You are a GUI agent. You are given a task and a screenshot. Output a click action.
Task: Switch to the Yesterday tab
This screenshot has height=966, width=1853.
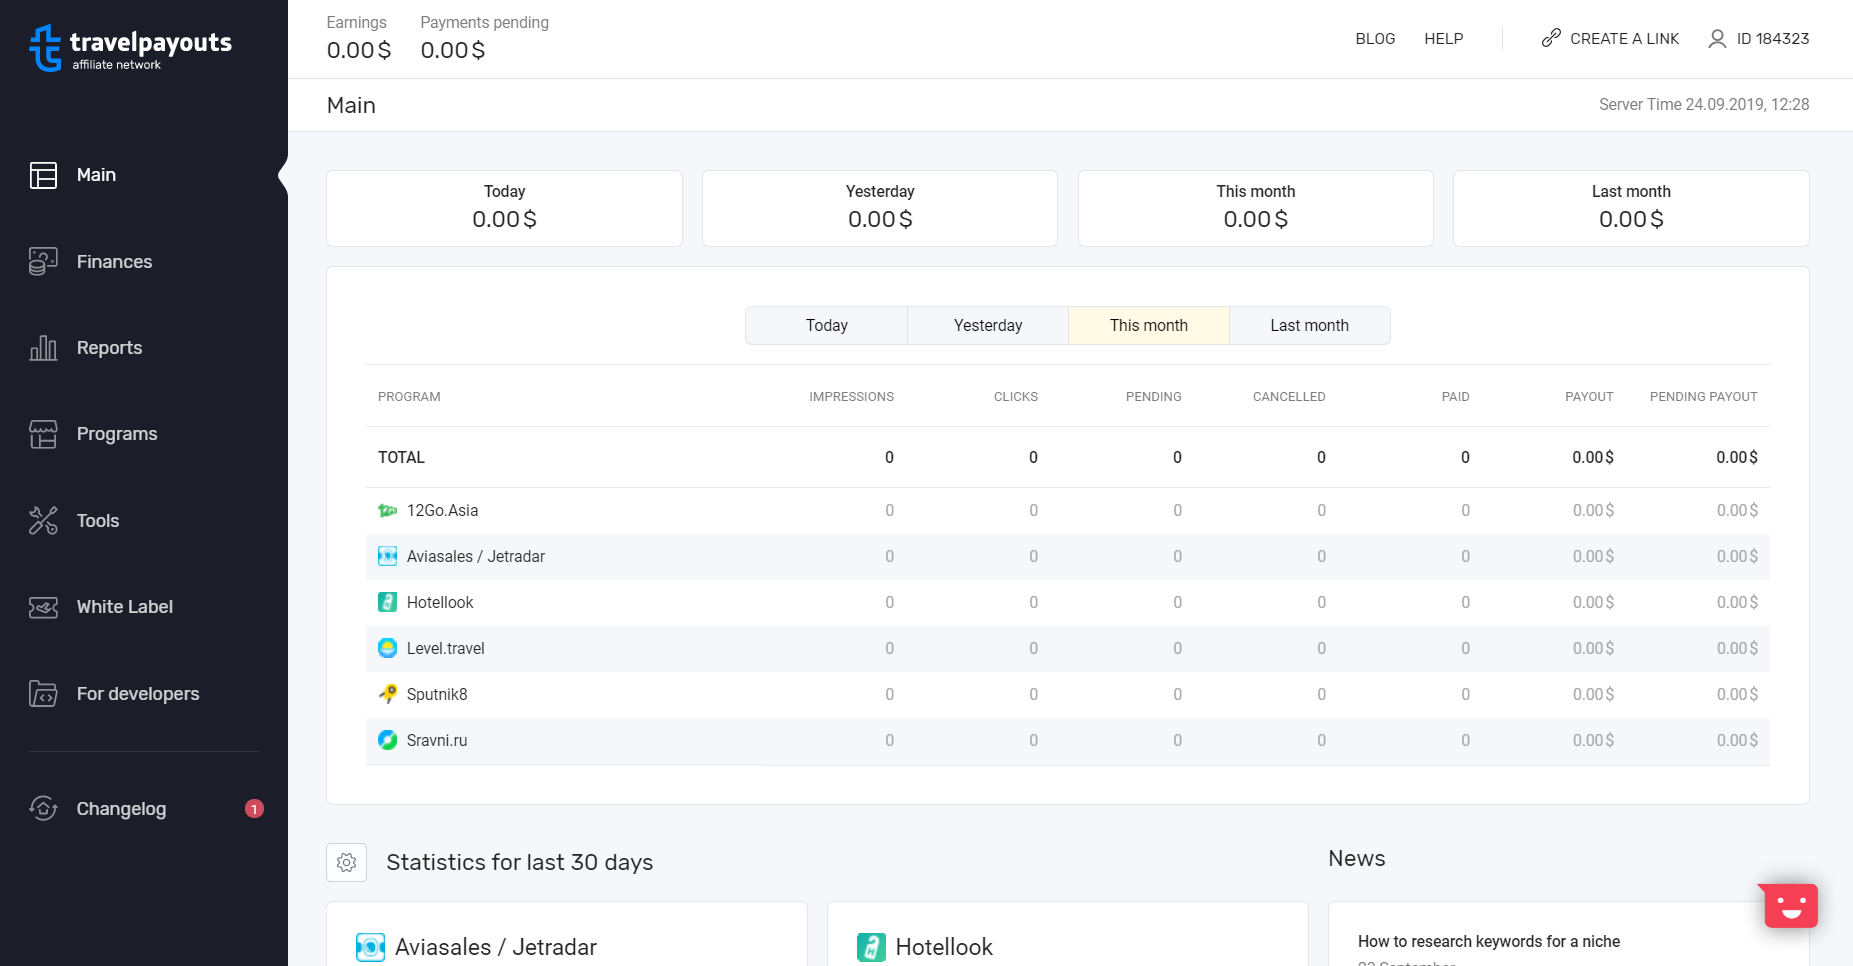[988, 326]
